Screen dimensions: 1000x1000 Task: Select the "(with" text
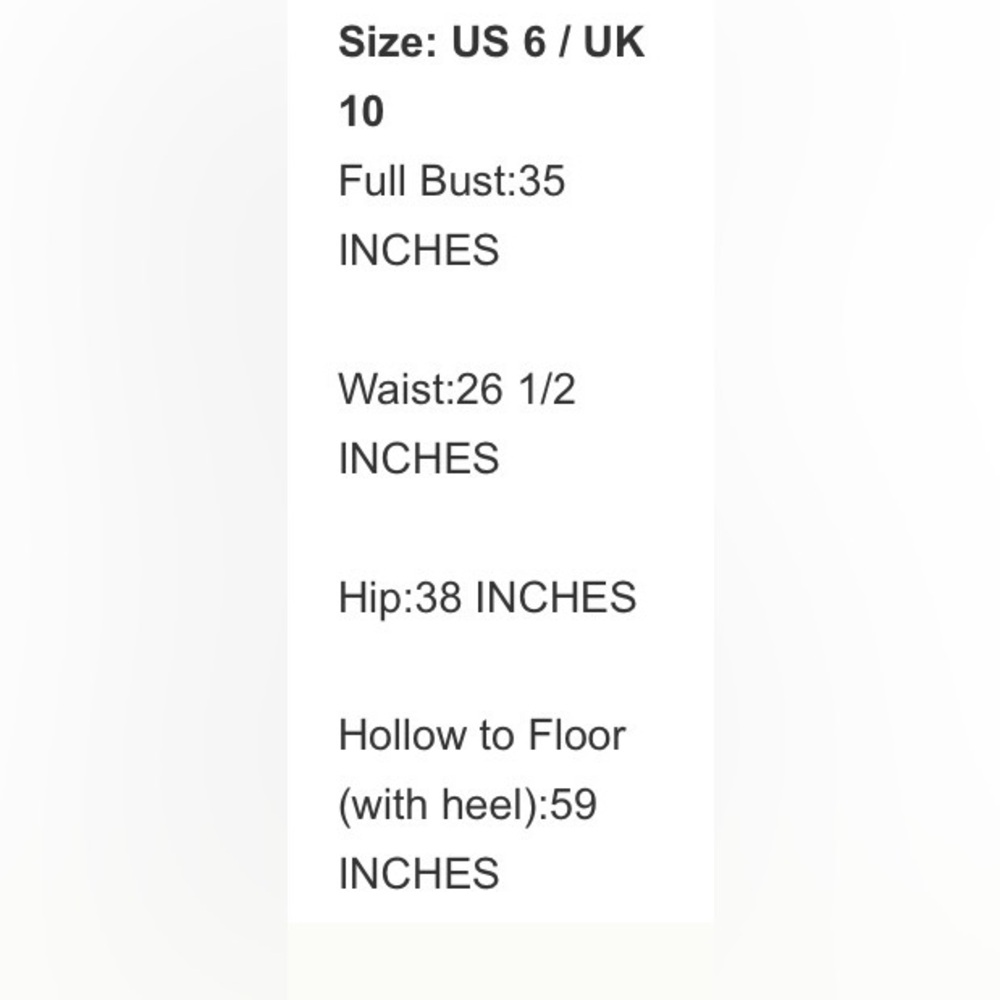tap(383, 805)
